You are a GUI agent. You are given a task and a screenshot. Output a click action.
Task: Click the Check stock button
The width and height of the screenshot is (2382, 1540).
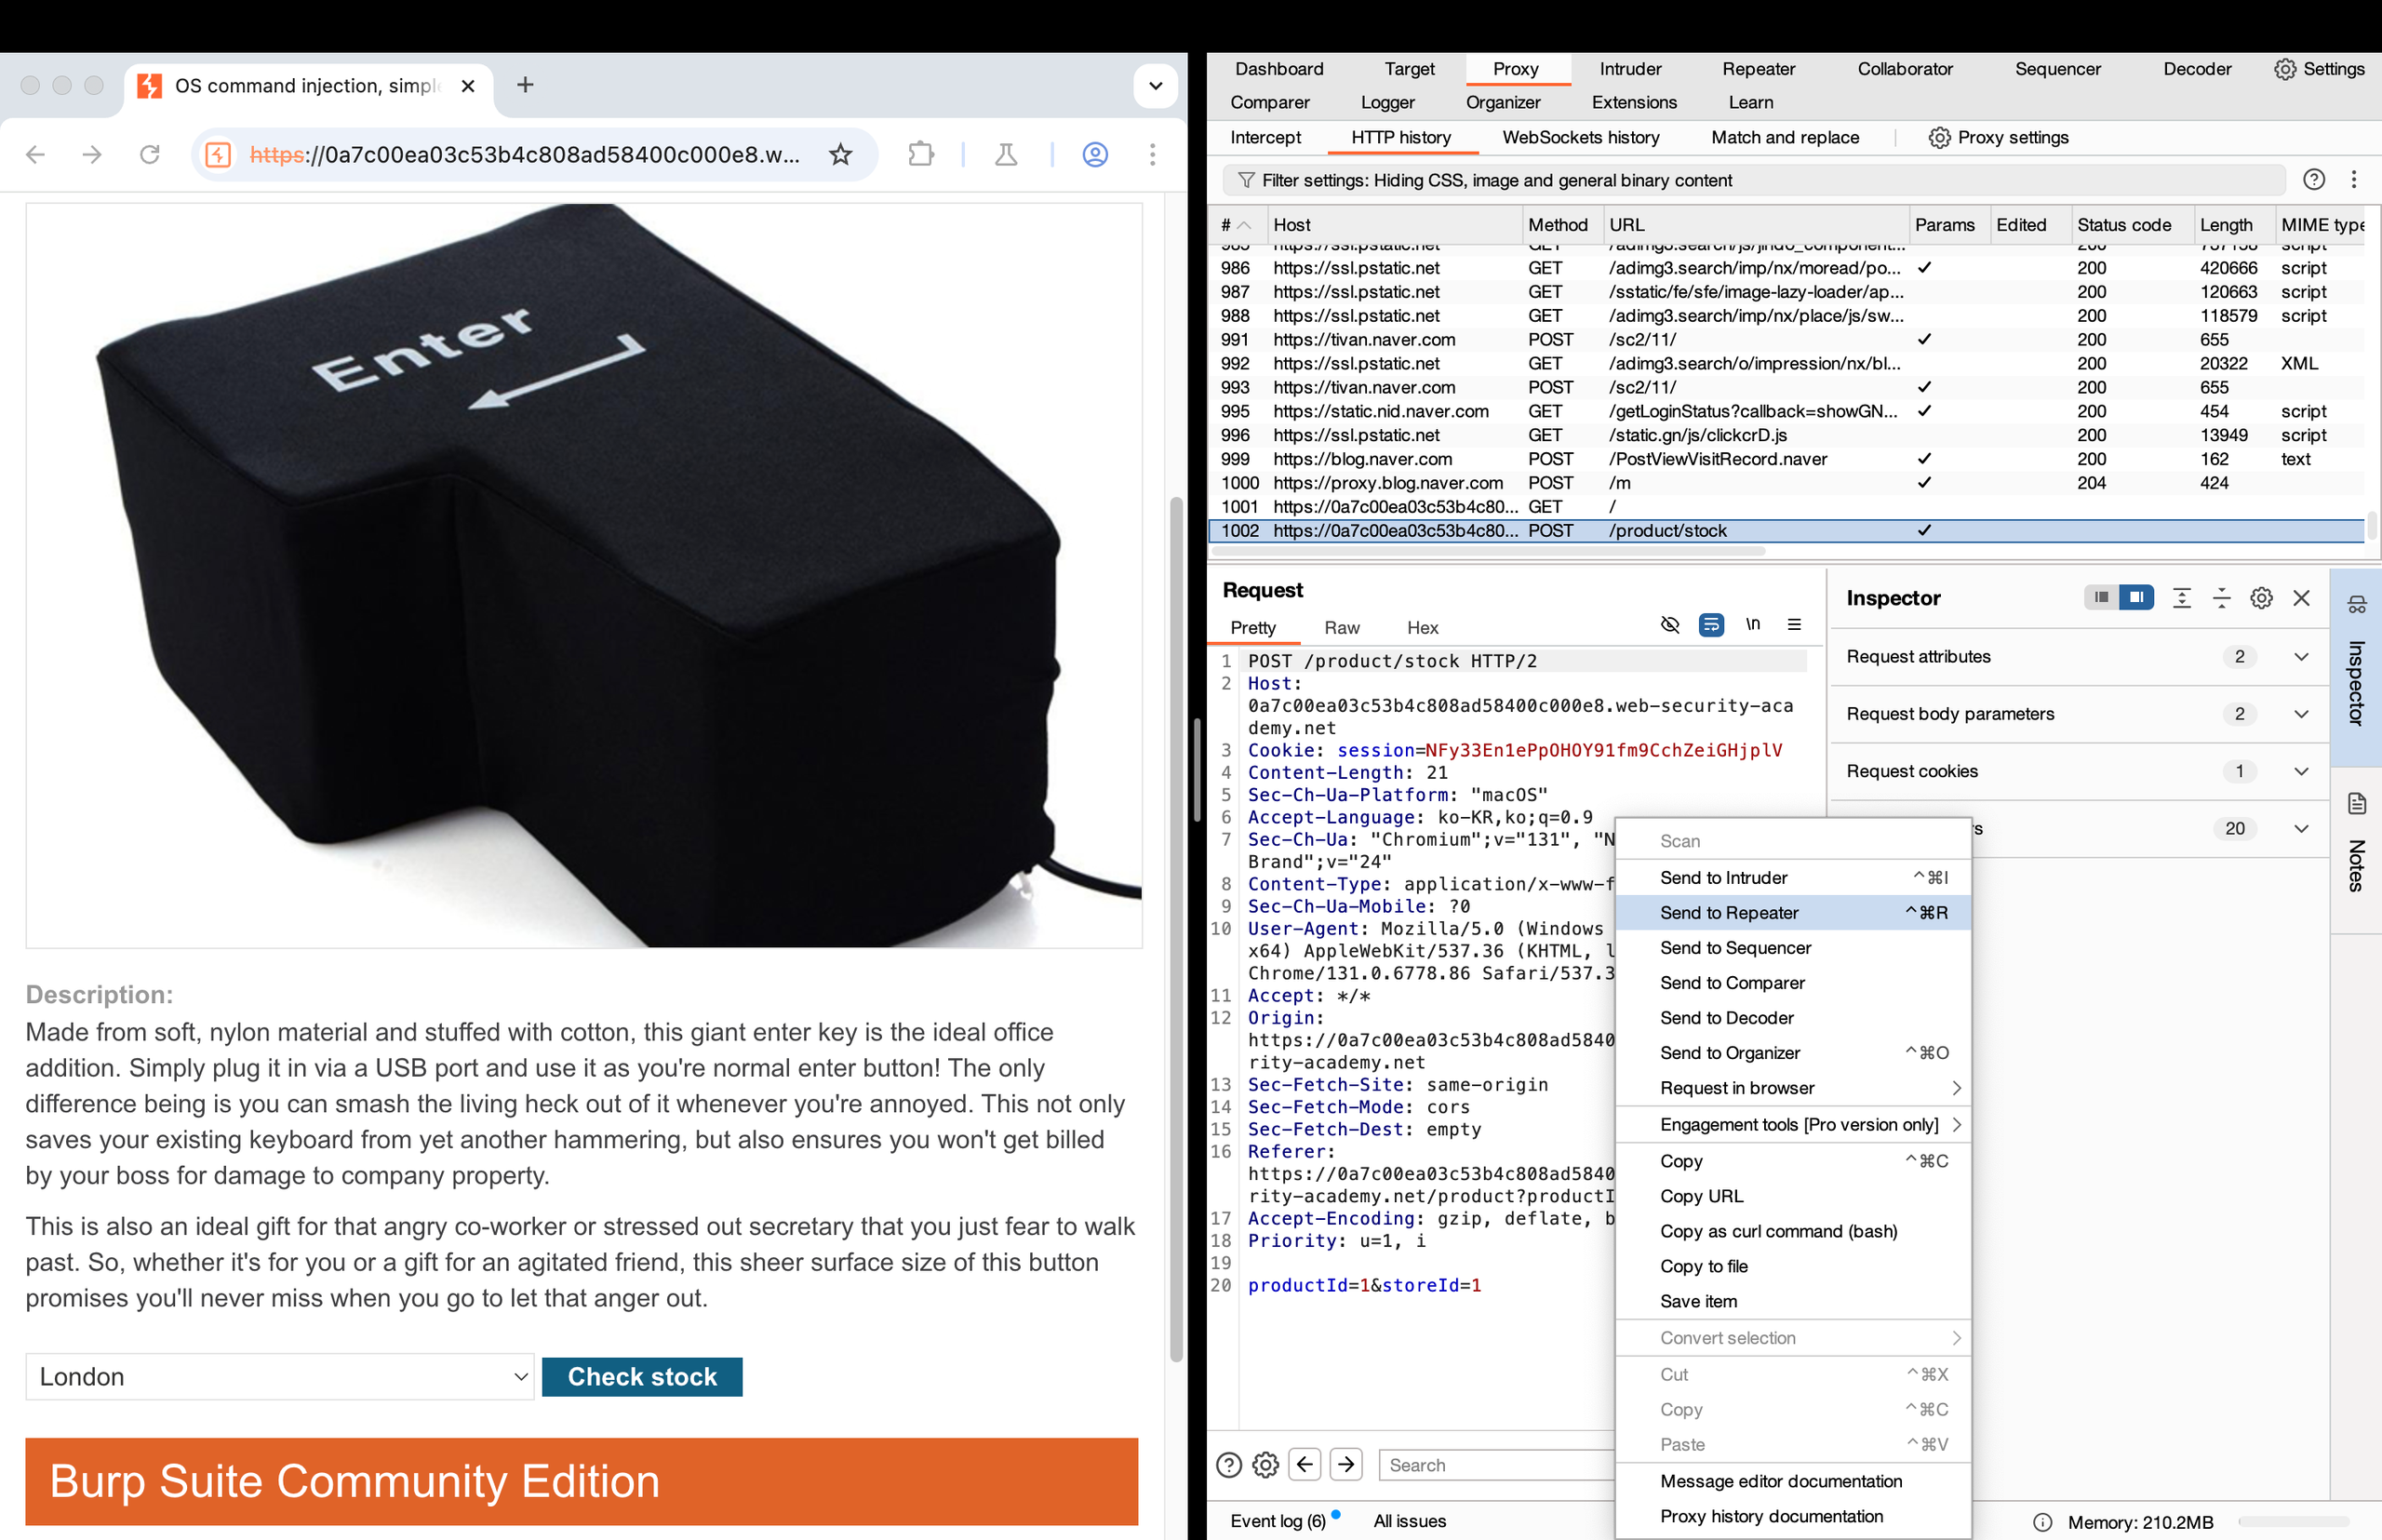coord(642,1376)
